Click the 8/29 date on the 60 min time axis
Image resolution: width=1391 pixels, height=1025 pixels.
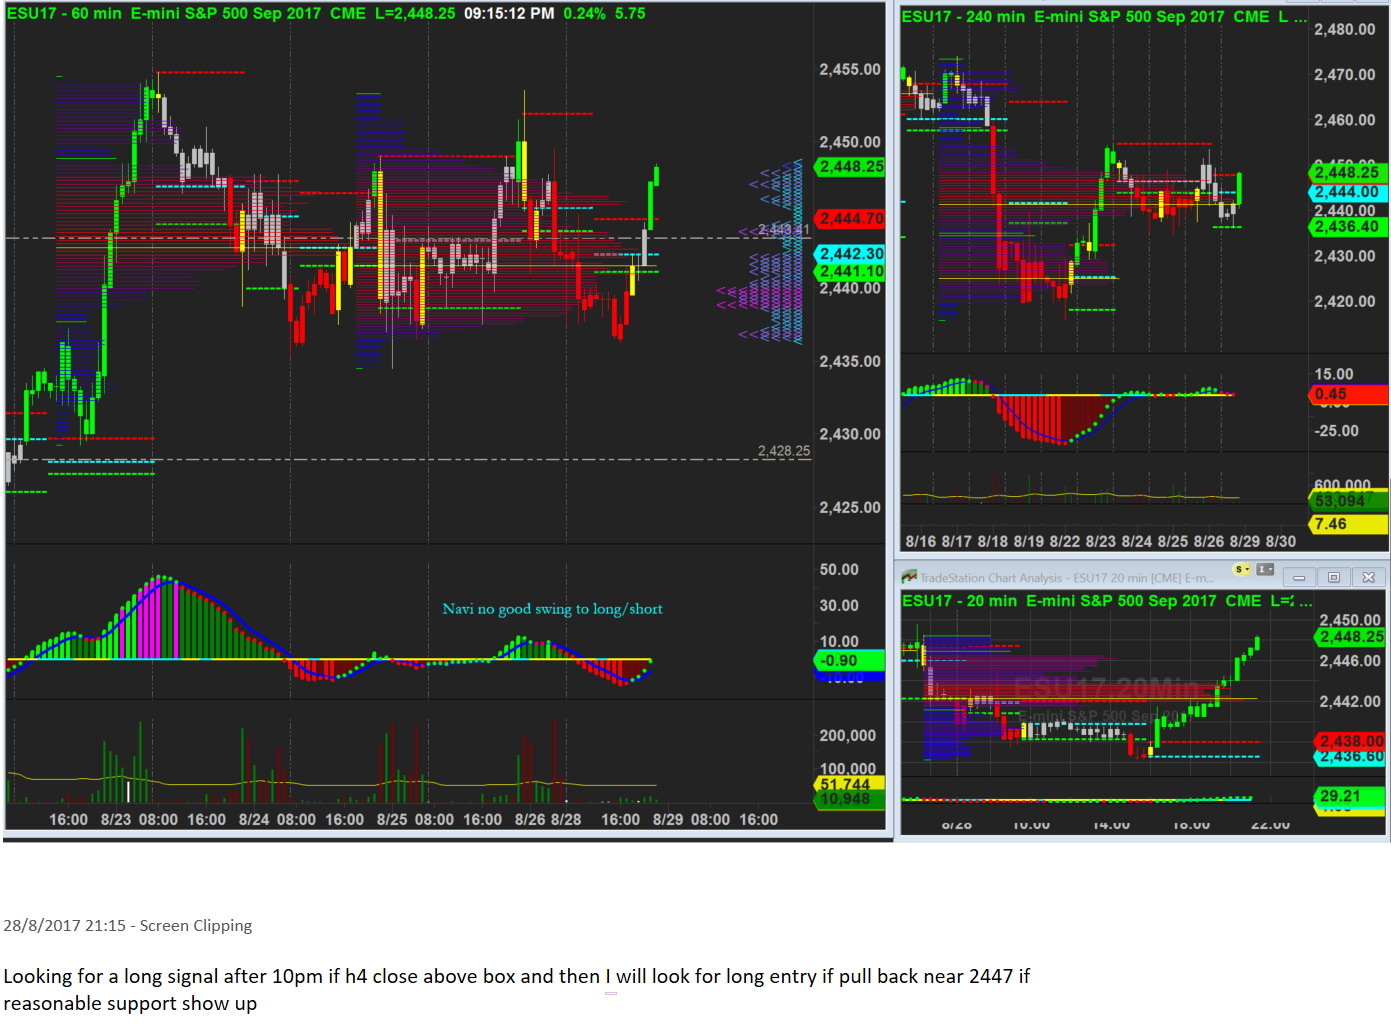(x=668, y=820)
